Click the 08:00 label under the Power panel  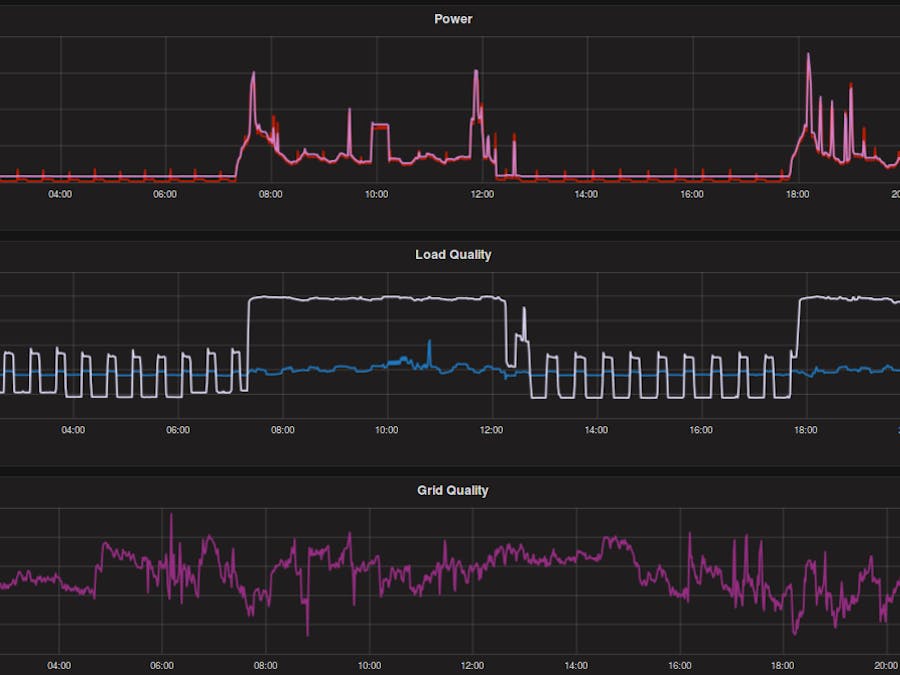pyautogui.click(x=272, y=195)
